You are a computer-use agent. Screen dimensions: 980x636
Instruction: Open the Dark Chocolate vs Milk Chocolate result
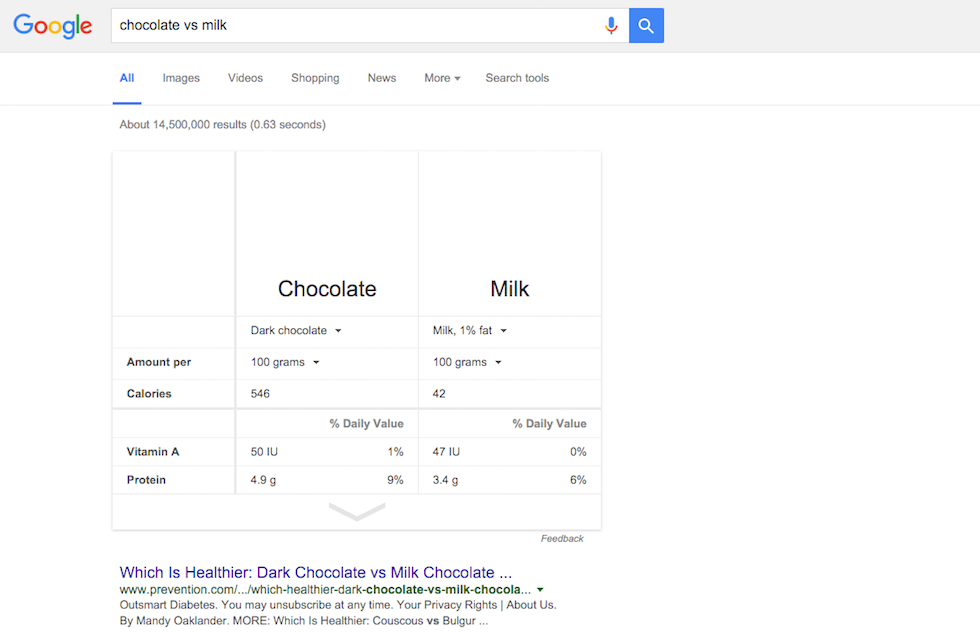pos(315,573)
